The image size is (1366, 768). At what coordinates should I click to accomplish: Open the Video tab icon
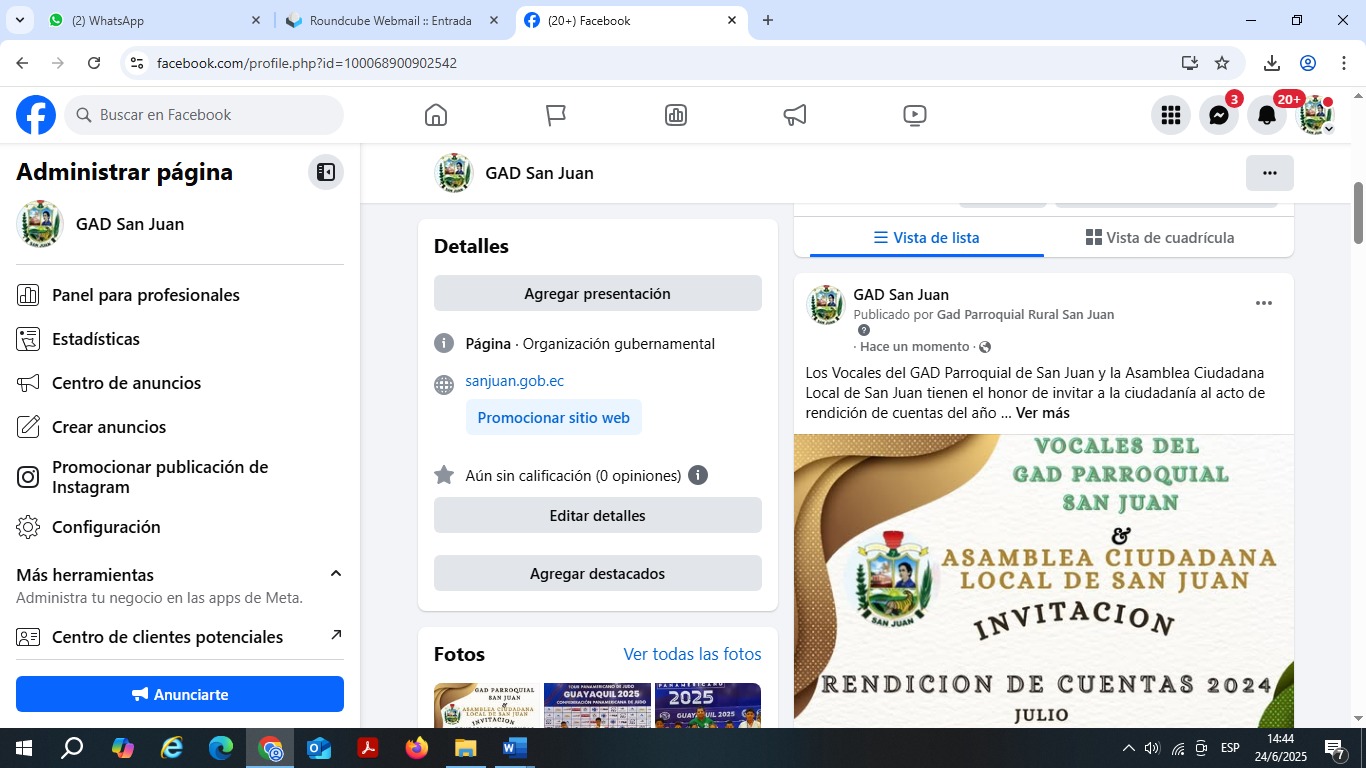(914, 115)
